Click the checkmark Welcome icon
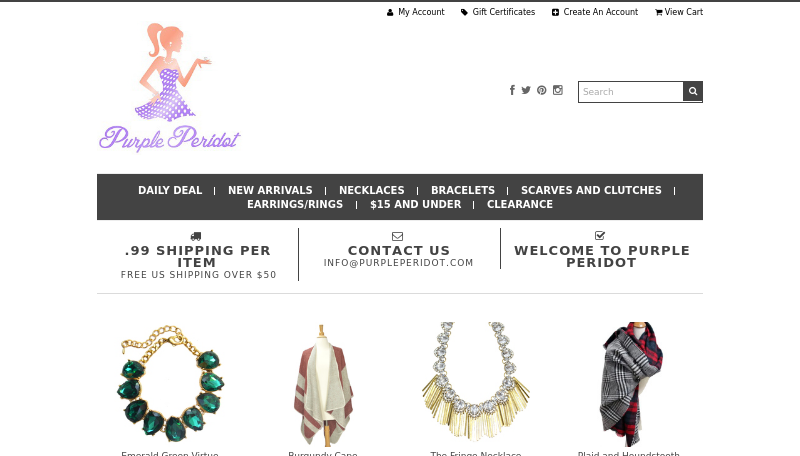 (x=600, y=236)
